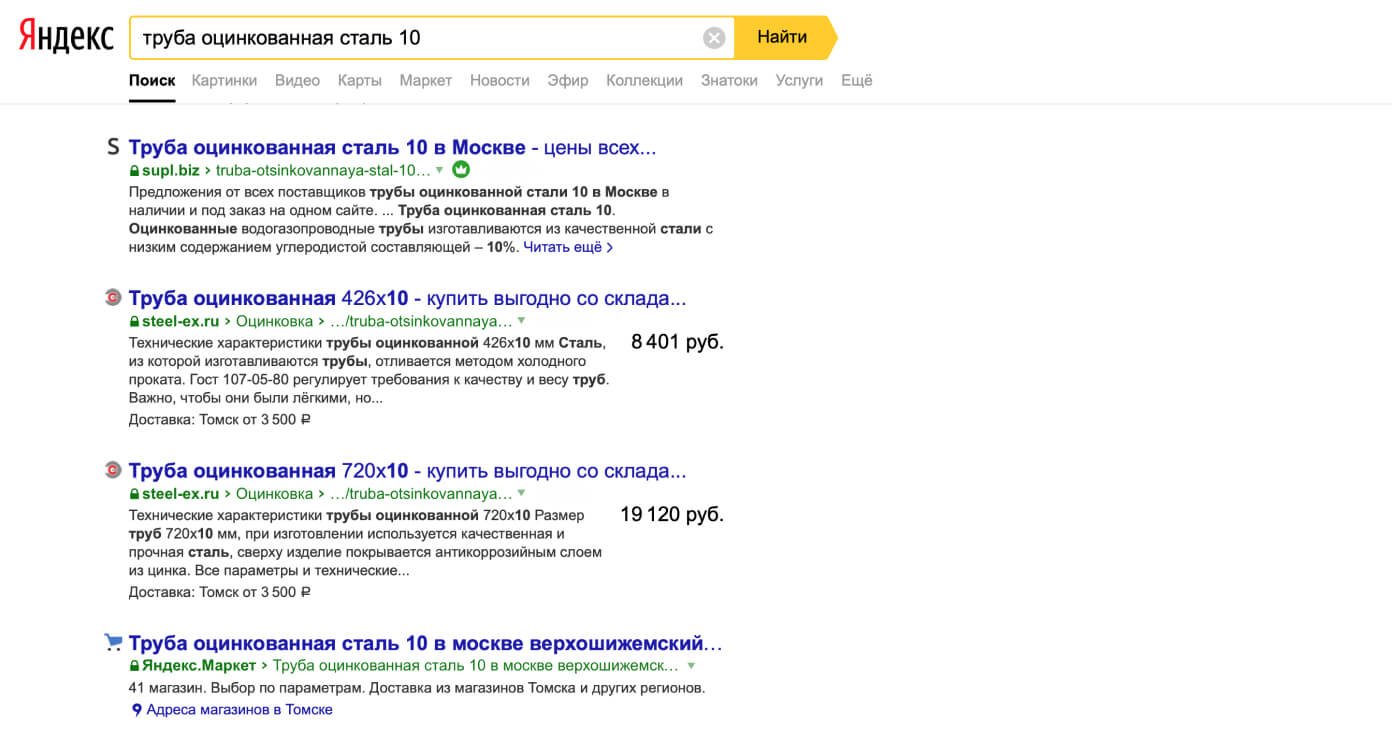This screenshot has width=1392, height=740.
Task: Click the Яндекс logo
Action: tap(66, 37)
